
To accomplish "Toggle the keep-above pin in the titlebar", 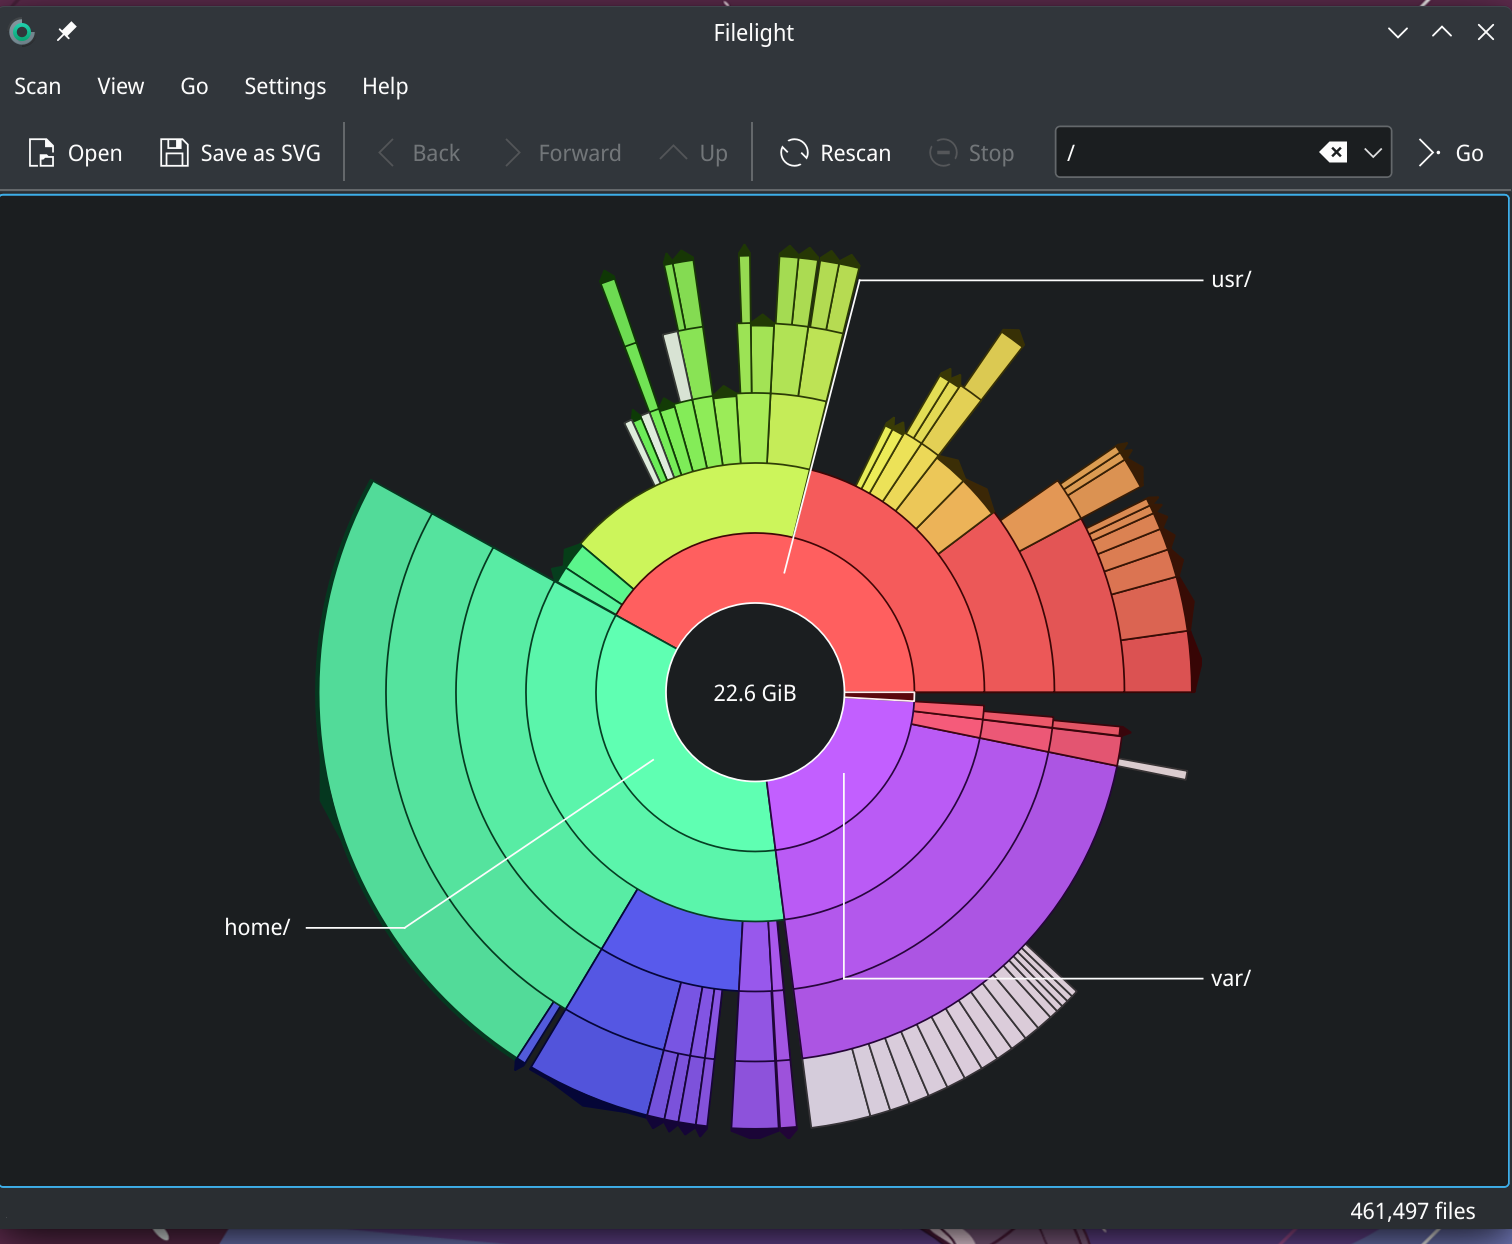I will 65,32.
